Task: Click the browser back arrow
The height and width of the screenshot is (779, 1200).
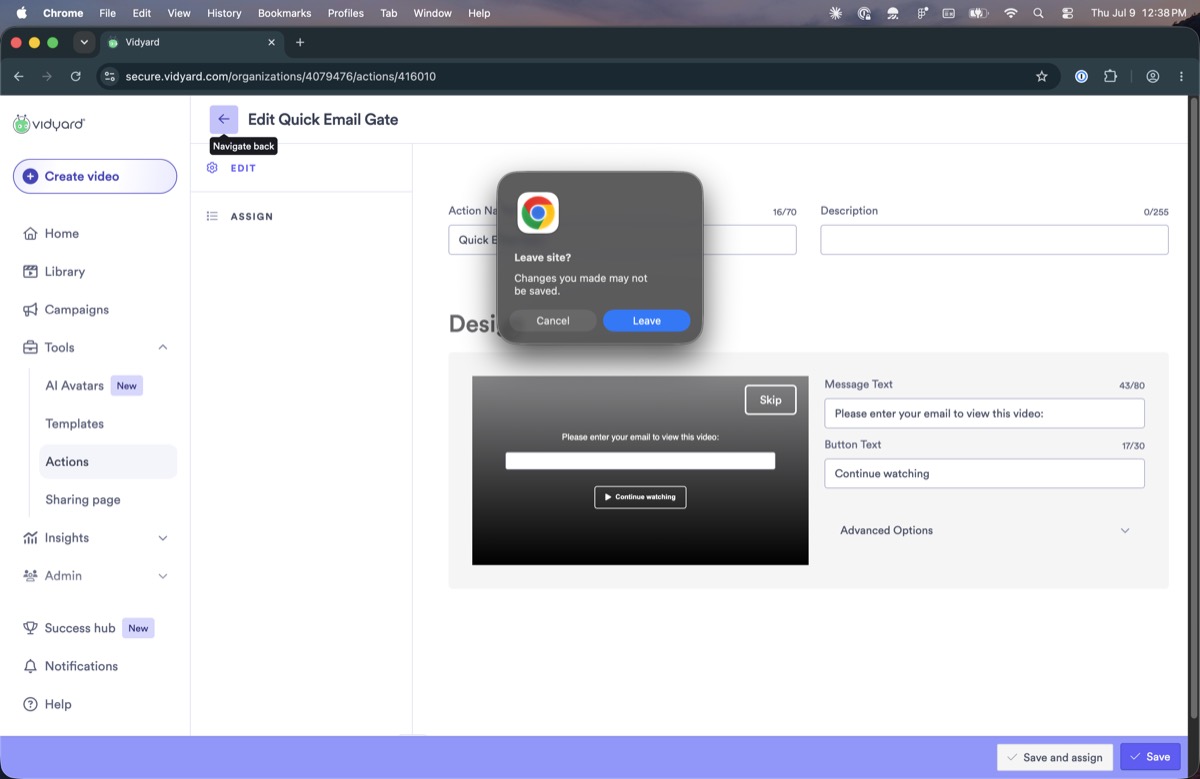Action: (18, 76)
